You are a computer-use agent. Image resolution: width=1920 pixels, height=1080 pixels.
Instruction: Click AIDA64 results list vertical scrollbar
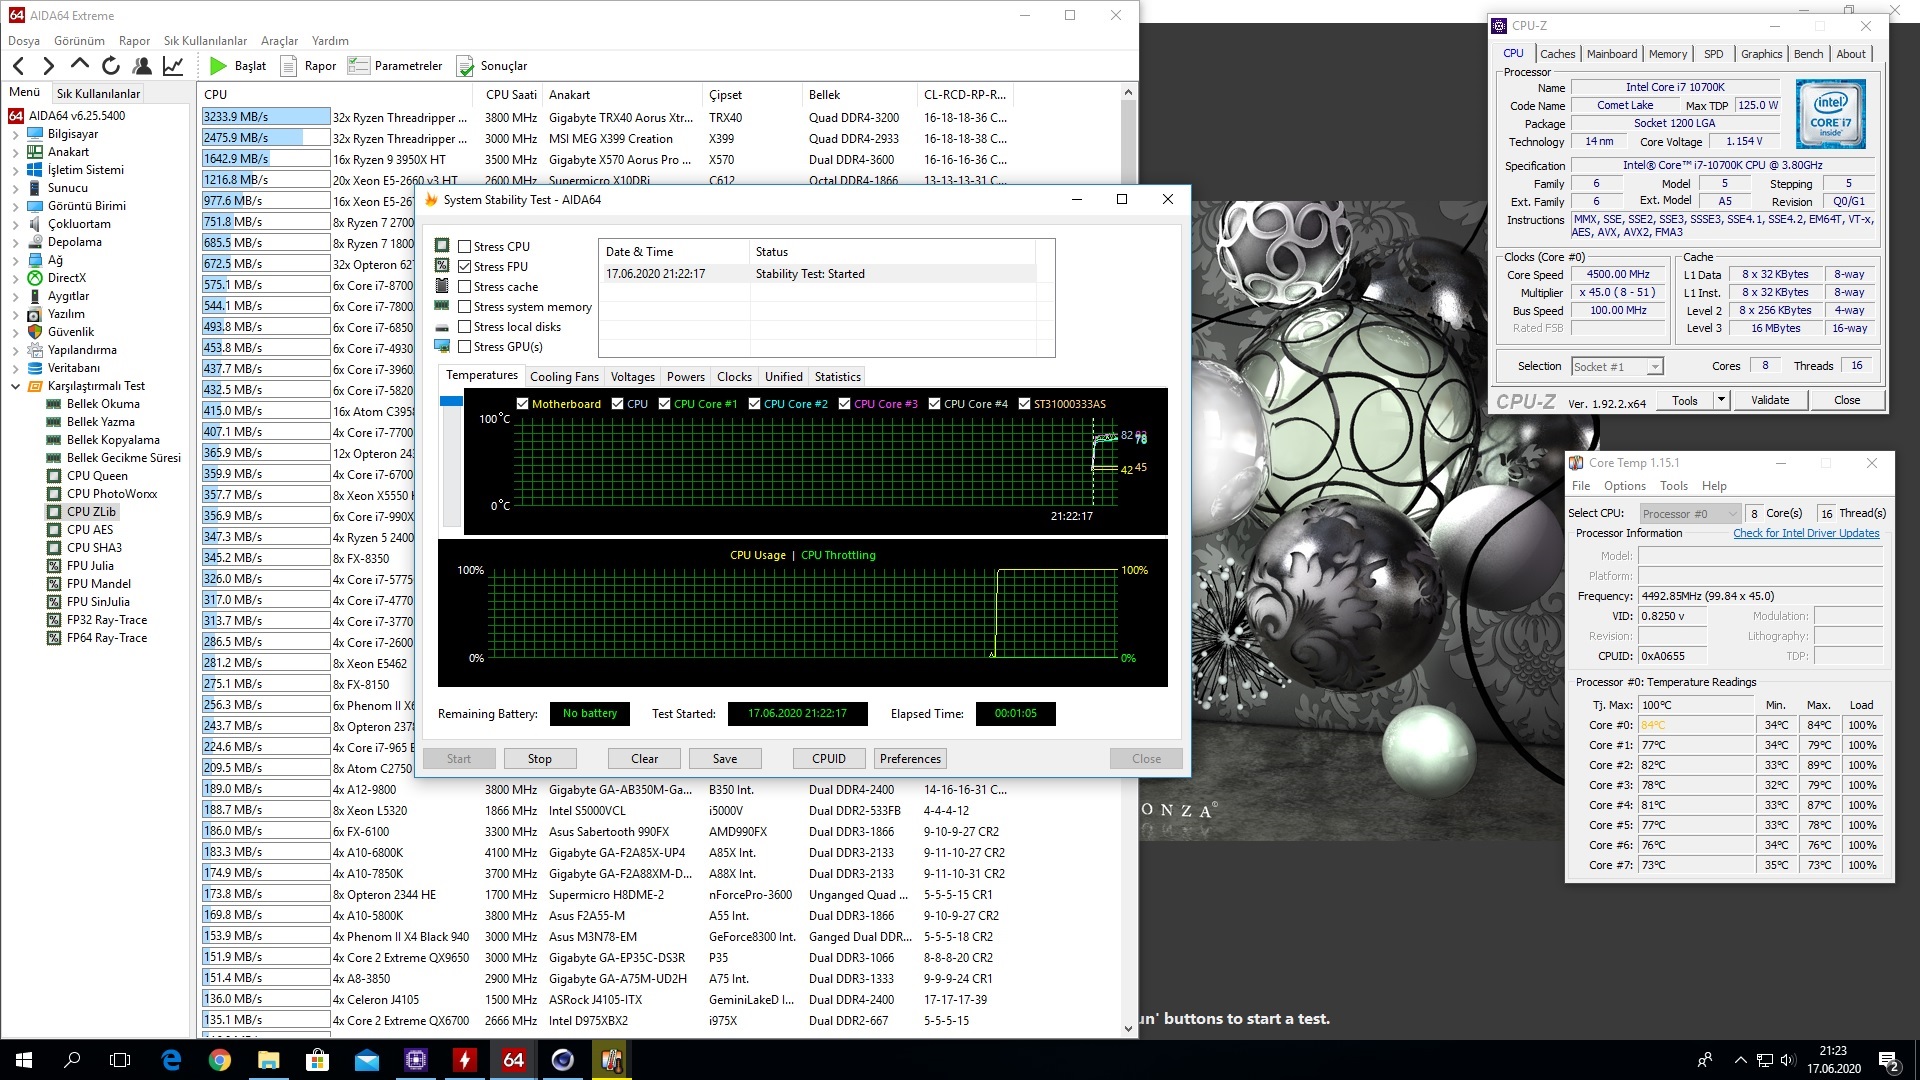[x=1129, y=560]
